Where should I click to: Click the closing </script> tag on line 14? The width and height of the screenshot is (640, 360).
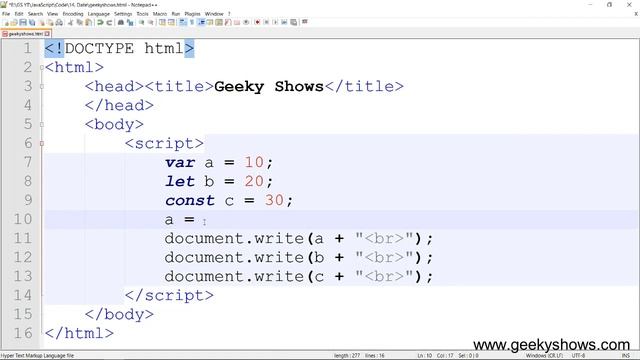[169, 296]
